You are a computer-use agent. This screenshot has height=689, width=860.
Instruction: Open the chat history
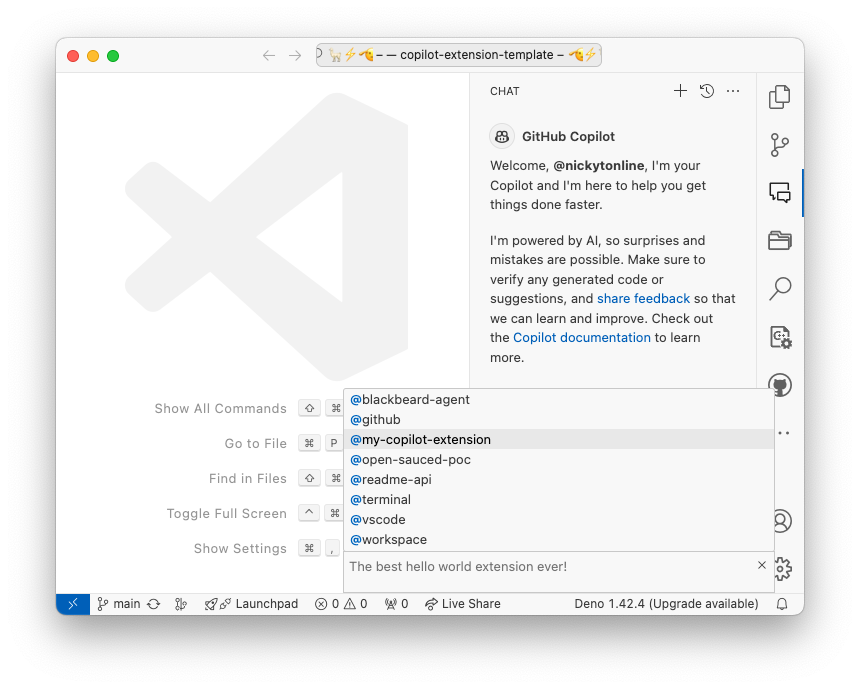706,90
